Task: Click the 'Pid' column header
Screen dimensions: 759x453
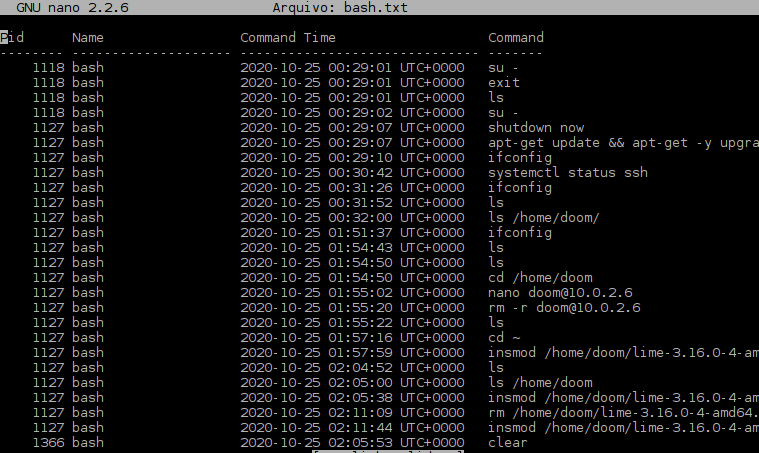Action: pos(12,38)
